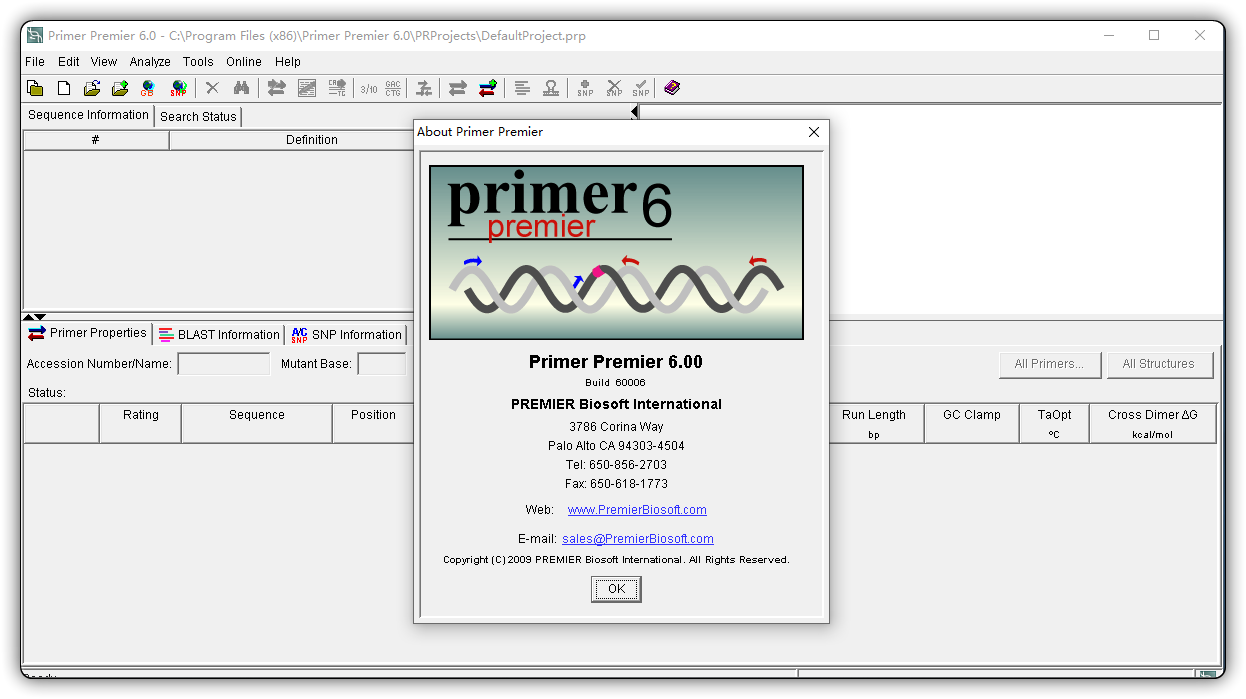The image size is (1246, 699).
Task: Open the Help menu
Action: pyautogui.click(x=288, y=62)
